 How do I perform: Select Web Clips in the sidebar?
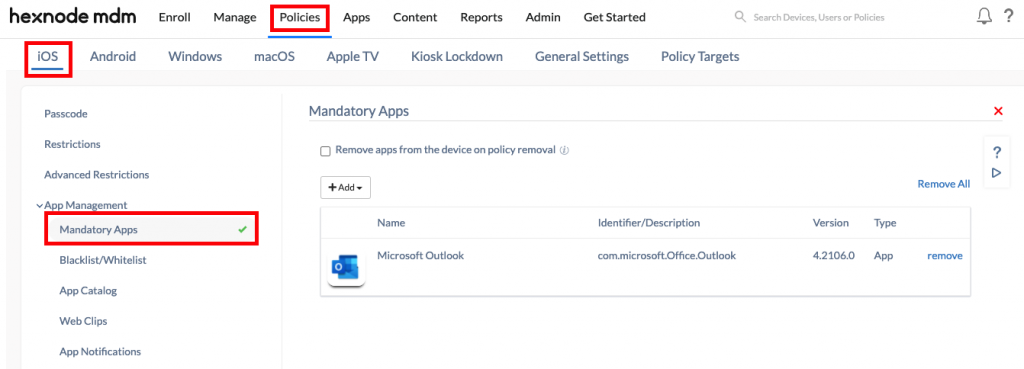[83, 321]
